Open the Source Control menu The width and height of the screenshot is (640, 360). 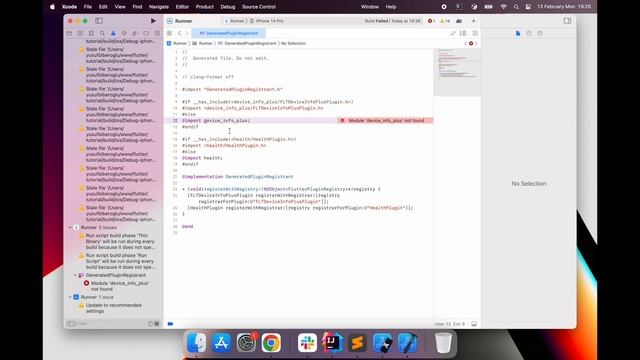[x=259, y=7]
